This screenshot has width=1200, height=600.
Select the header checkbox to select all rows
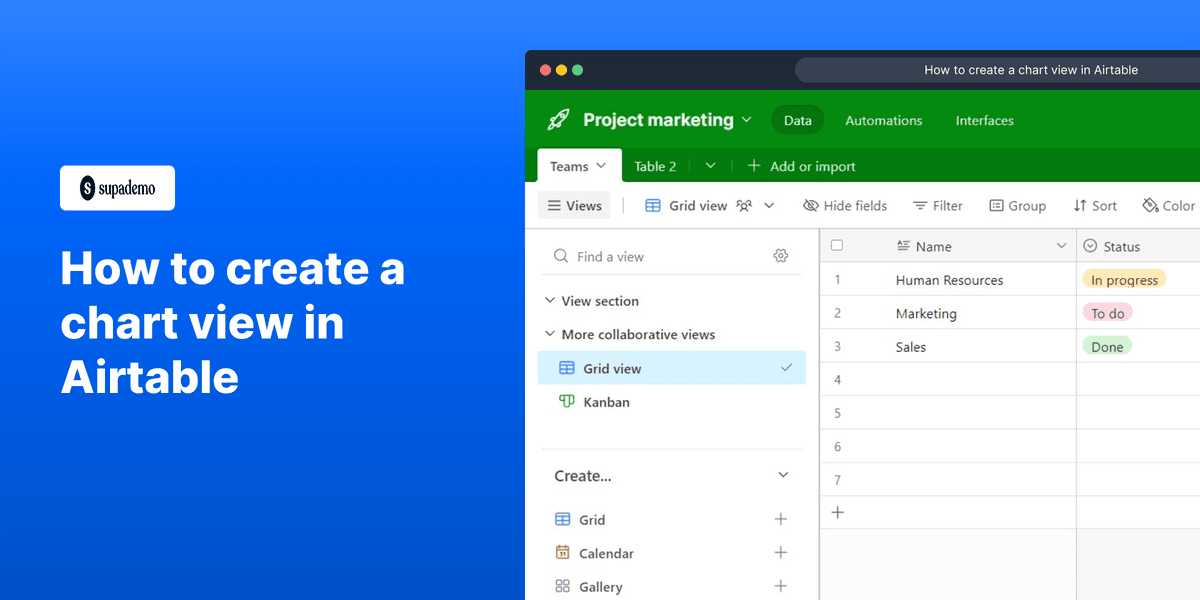coord(837,245)
